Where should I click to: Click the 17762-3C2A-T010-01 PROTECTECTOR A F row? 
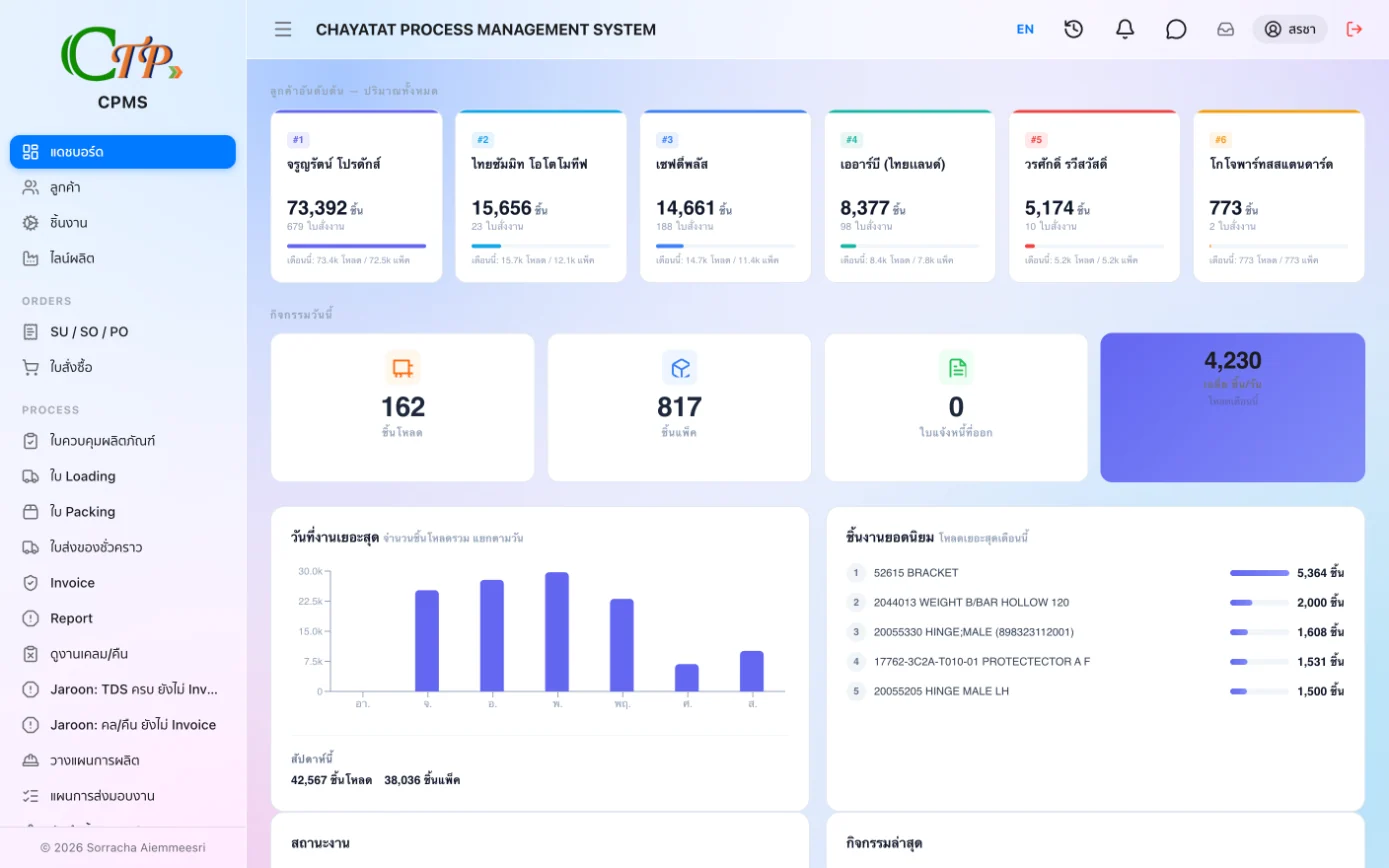point(1095,661)
